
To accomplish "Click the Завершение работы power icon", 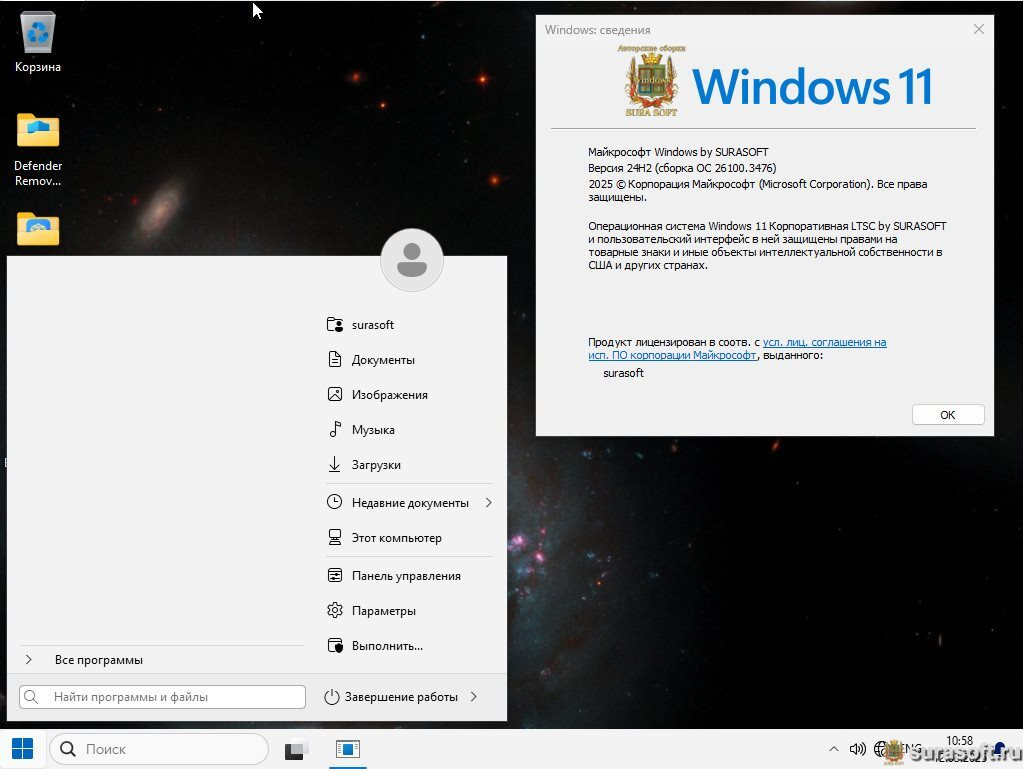I will coord(331,697).
